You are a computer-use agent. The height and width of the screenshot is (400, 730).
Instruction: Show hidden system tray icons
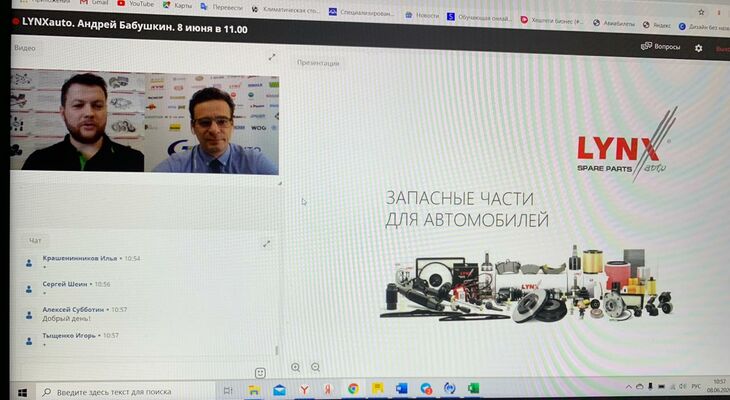pos(629,387)
